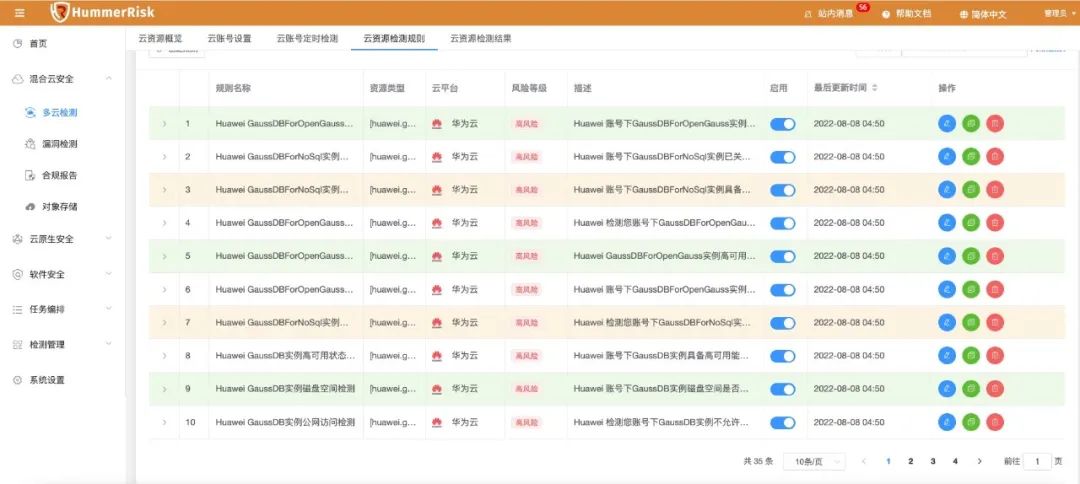The width and height of the screenshot is (1080, 484).
Task: Collapse 混合云安全 sidebar group
Action: point(63,78)
